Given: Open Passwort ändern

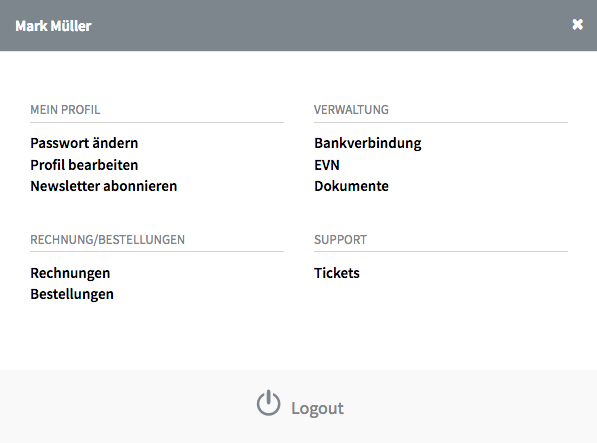Looking at the screenshot, I should pos(84,143).
